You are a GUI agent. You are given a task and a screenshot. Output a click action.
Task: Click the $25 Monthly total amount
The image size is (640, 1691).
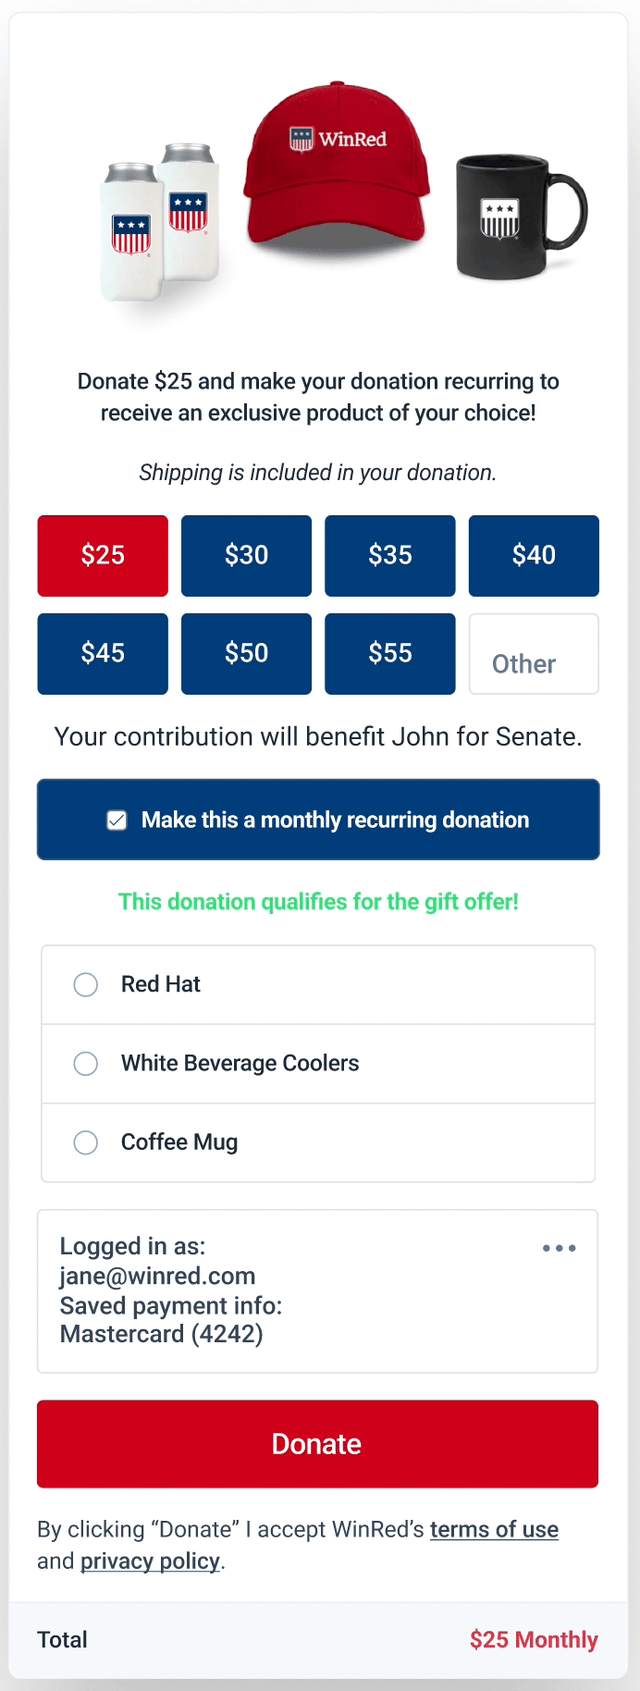[533, 1639]
